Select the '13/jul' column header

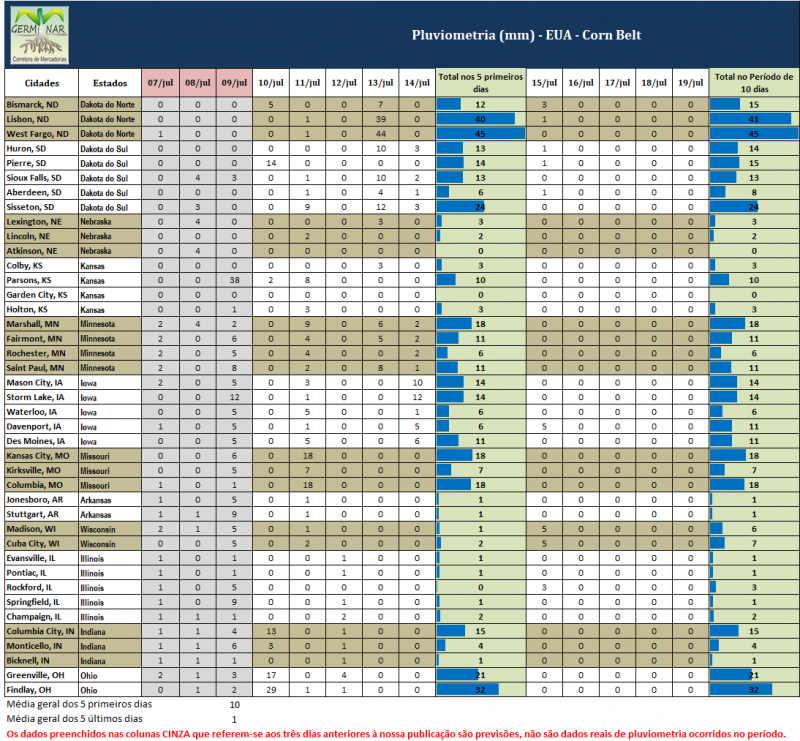point(380,83)
